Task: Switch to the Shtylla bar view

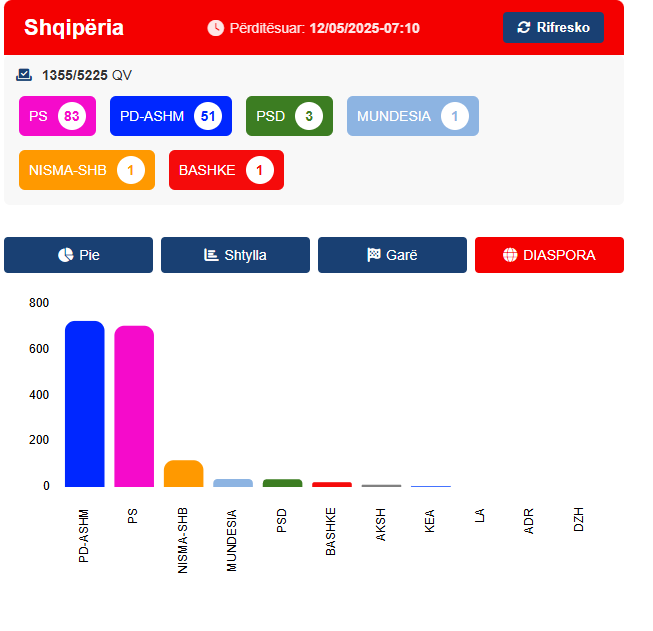Action: 235,255
